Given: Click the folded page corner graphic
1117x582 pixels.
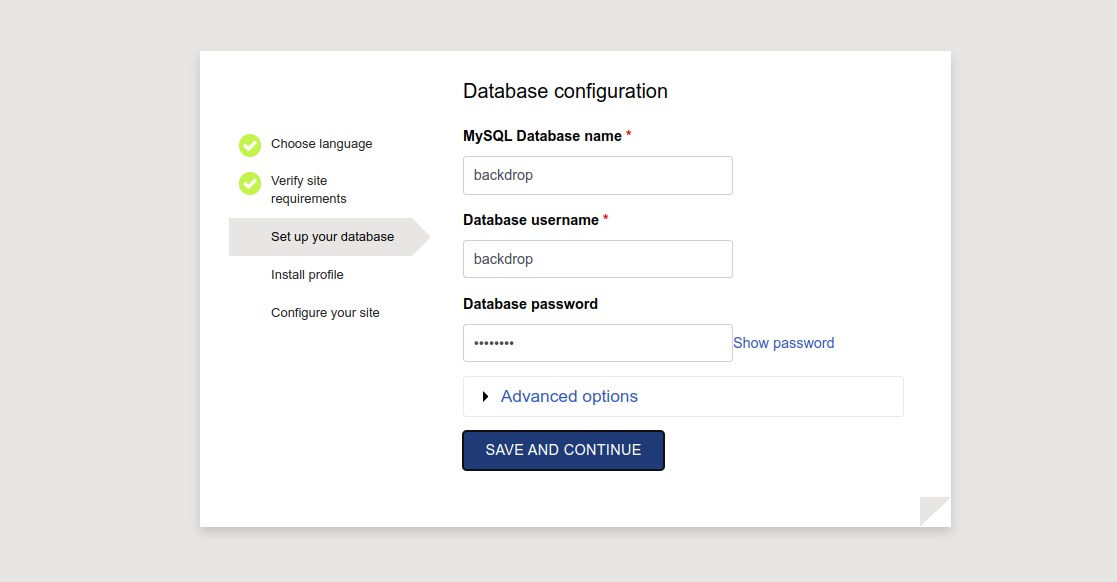Looking at the screenshot, I should coord(934,511).
